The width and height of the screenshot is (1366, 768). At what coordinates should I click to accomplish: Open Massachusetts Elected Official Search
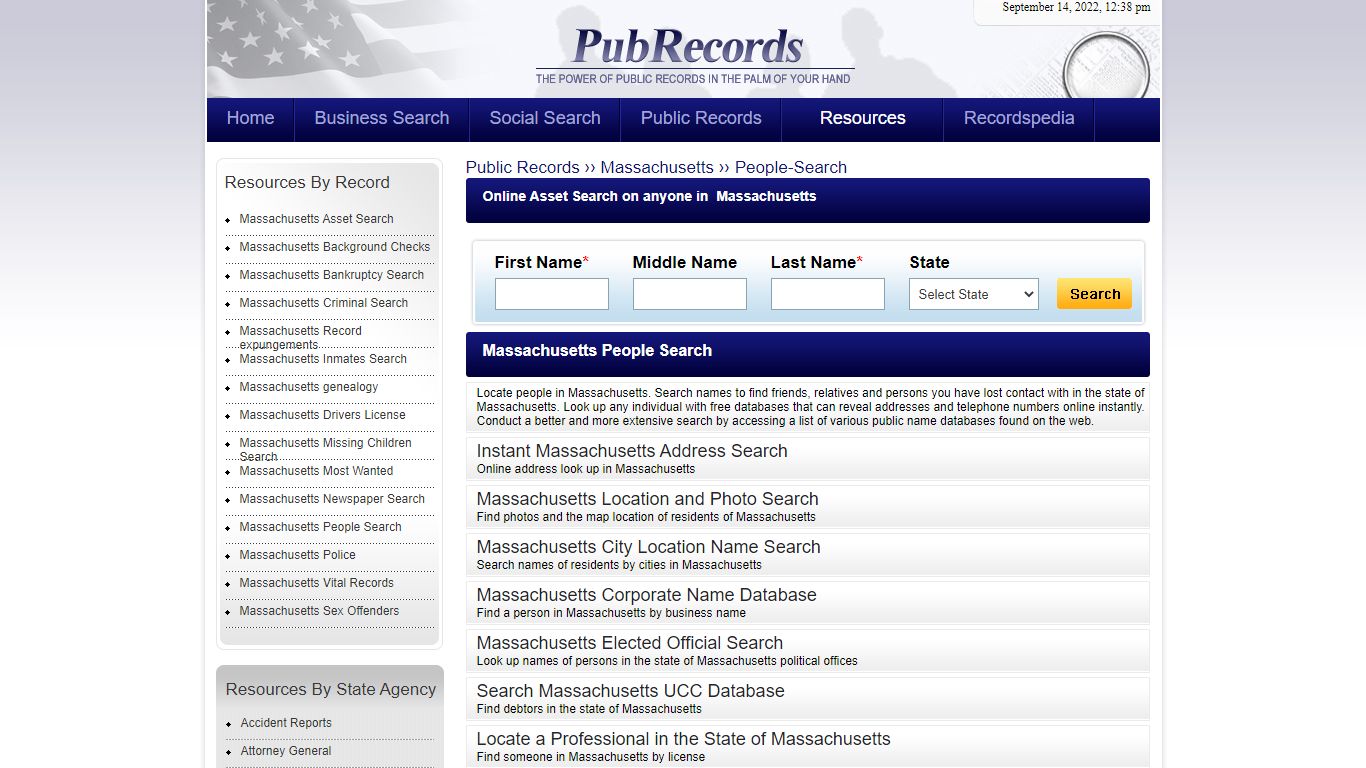pos(630,643)
